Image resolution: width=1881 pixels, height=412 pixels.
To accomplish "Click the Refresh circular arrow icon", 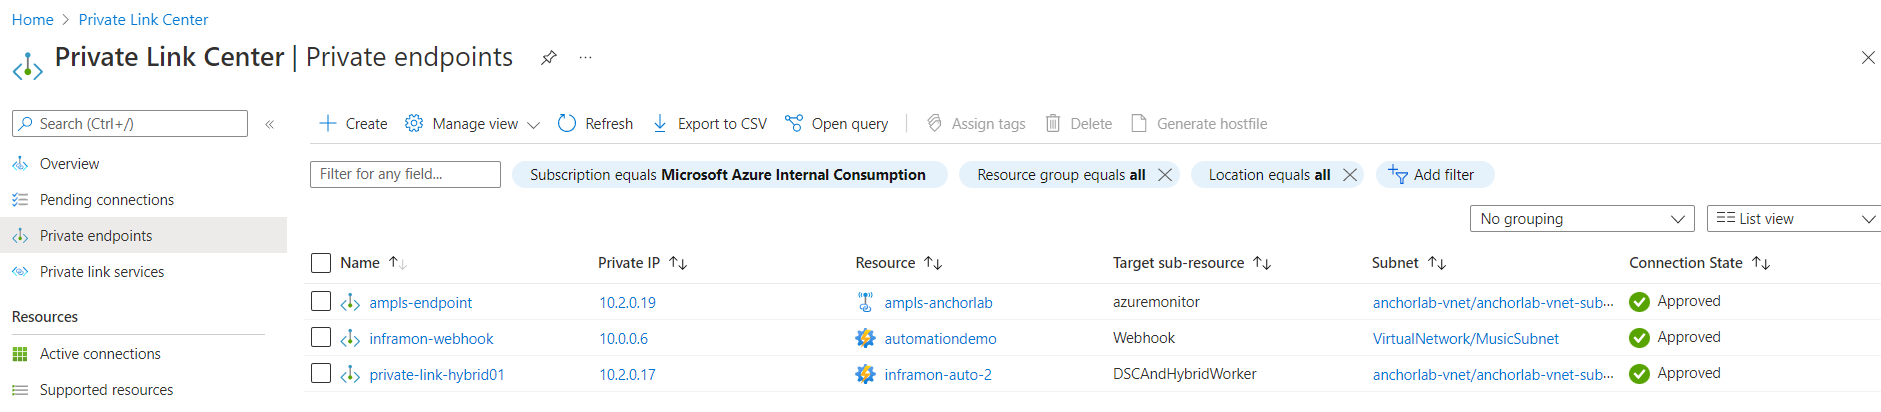I will [567, 123].
